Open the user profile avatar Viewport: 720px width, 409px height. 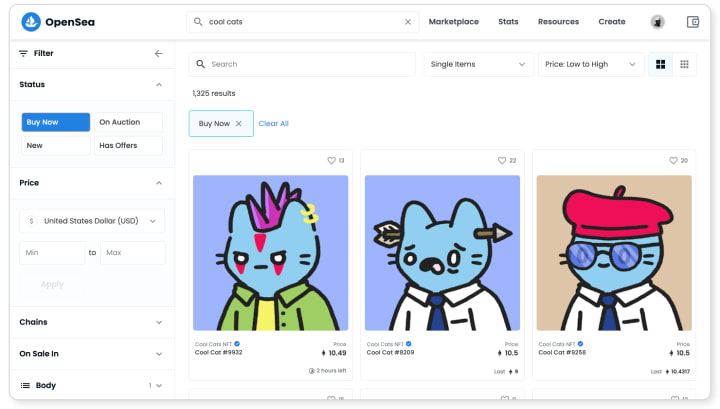click(x=658, y=22)
